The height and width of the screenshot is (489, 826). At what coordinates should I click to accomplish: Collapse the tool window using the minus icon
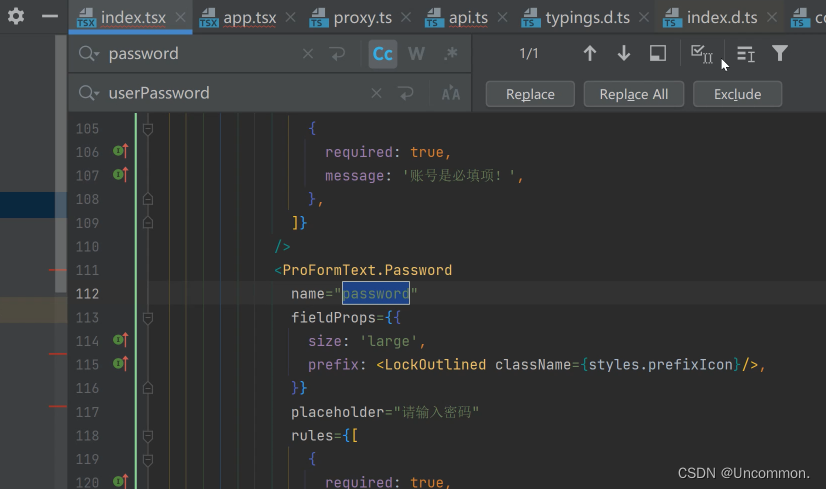(50, 16)
